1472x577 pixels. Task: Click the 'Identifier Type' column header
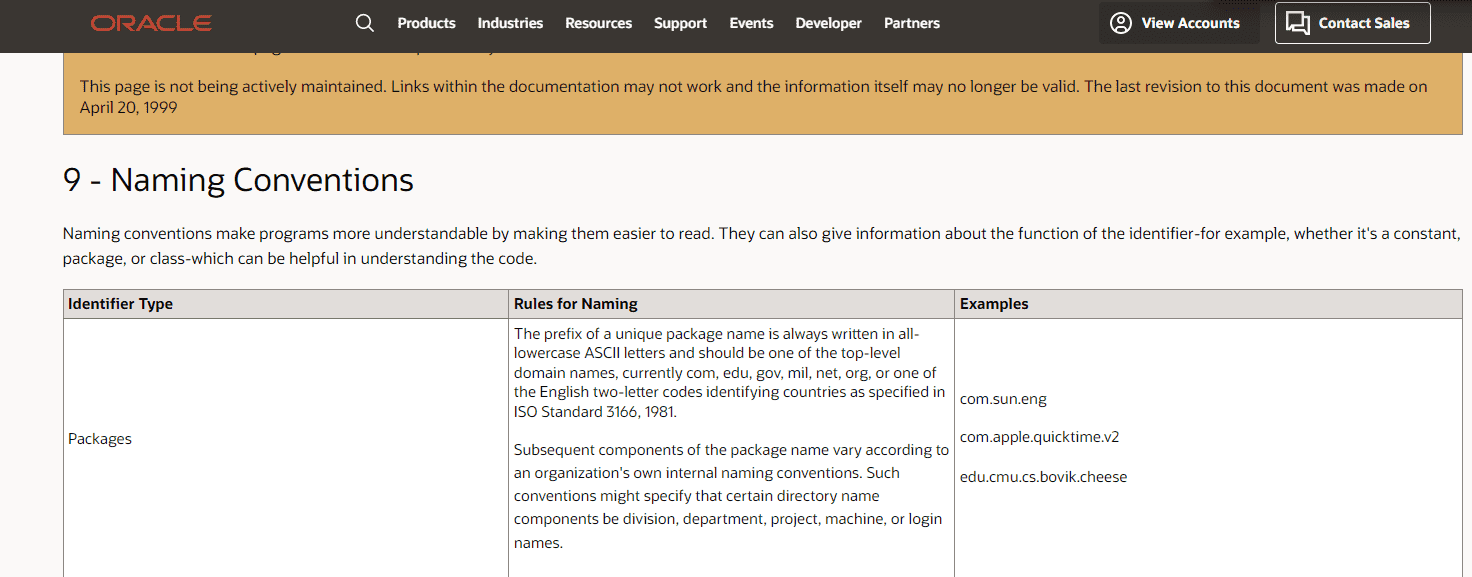point(120,304)
